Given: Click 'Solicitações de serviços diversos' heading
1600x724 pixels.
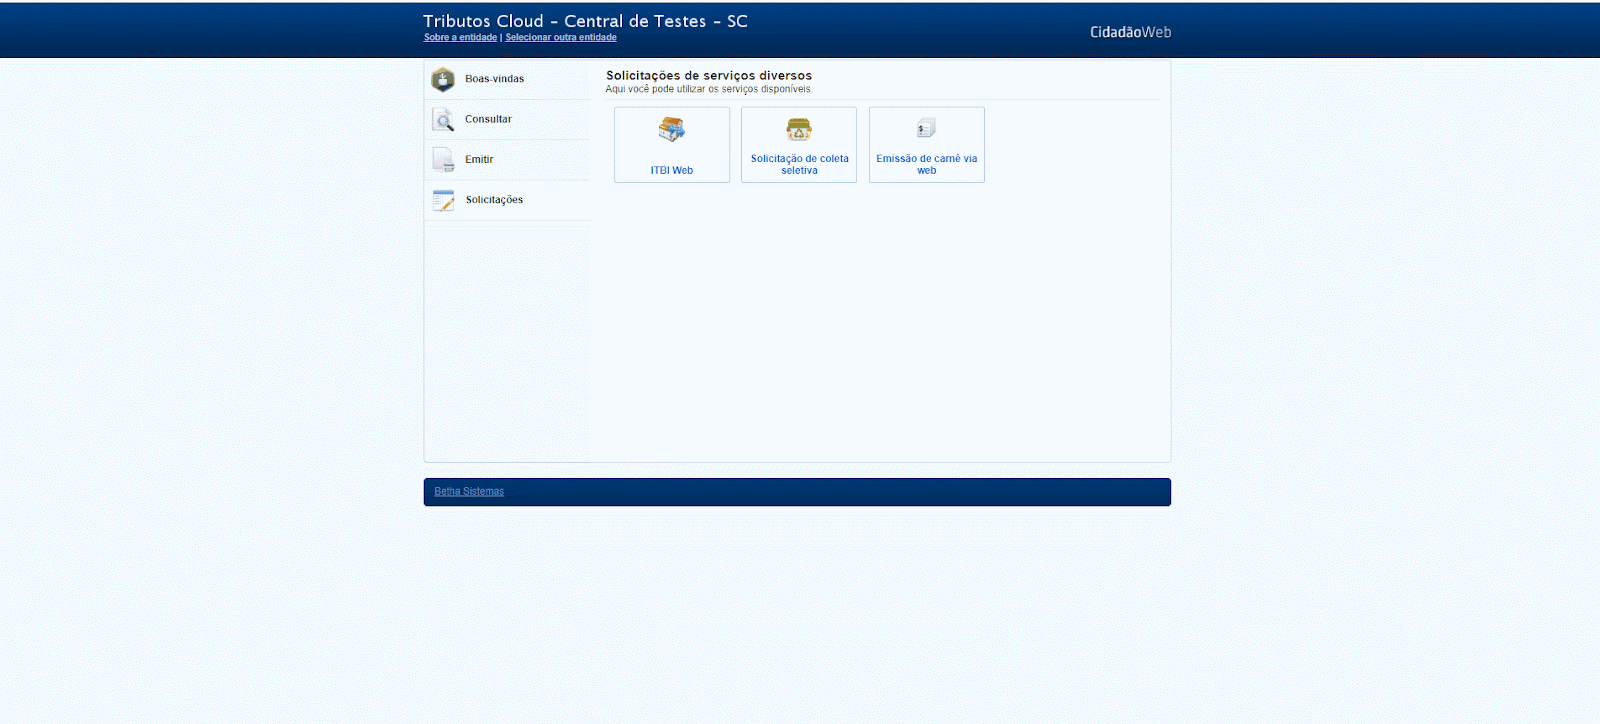Looking at the screenshot, I should [x=709, y=76].
